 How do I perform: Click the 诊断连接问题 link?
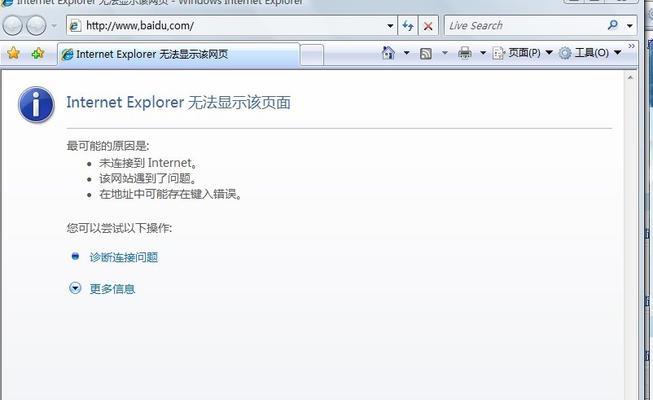click(124, 257)
